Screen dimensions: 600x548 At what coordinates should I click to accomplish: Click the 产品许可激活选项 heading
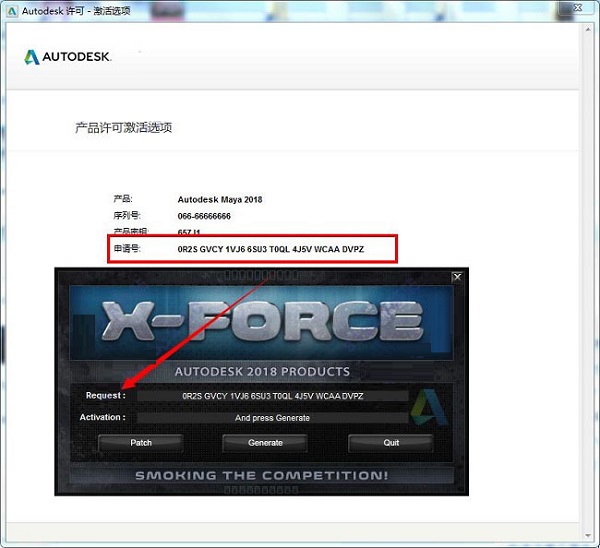pos(123,127)
